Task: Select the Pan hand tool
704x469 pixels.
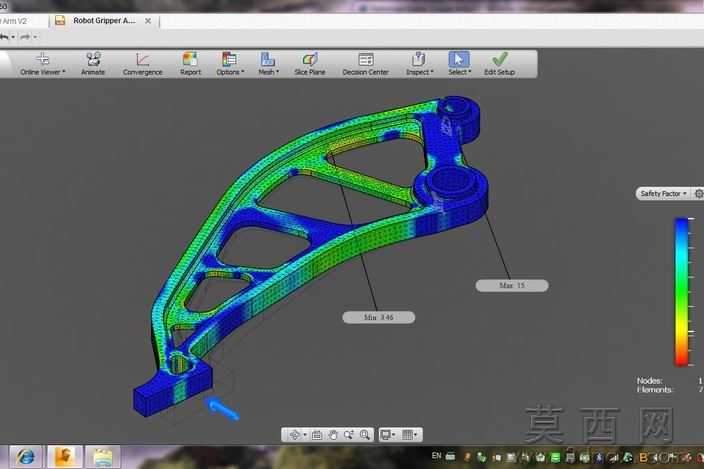Action: coord(333,434)
